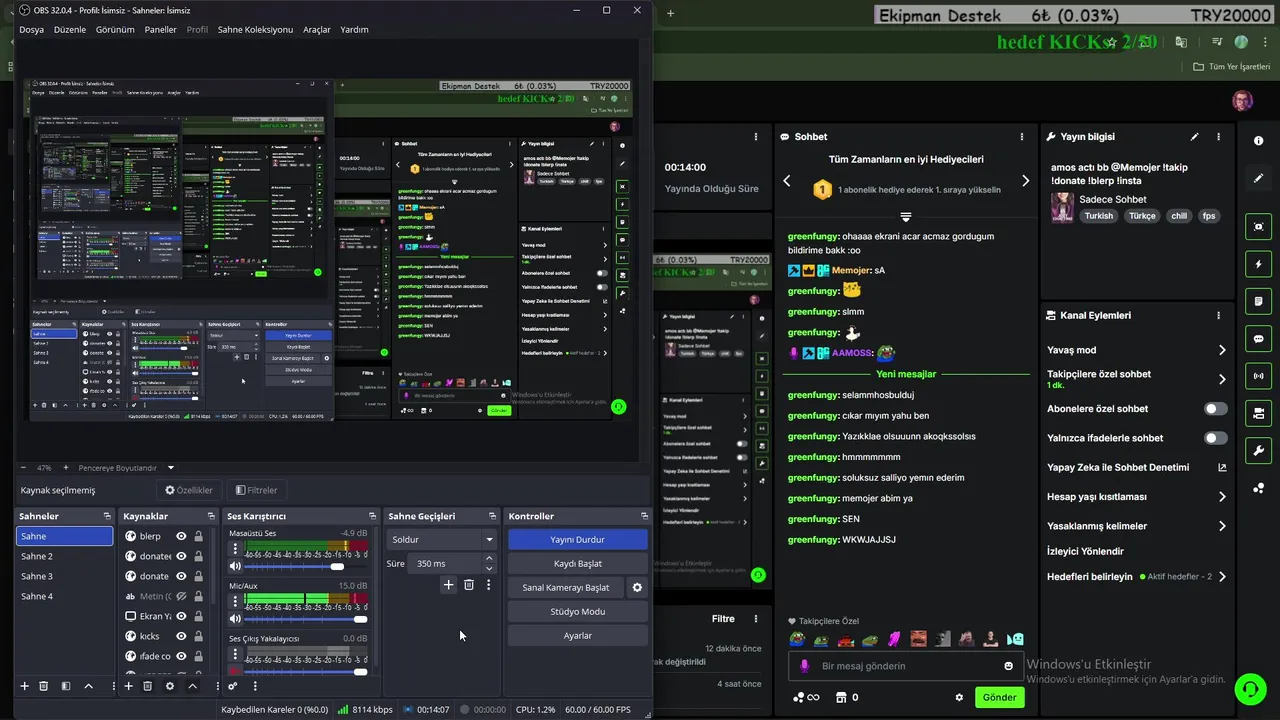Open Paneller menu in OBS
Image resolution: width=1280 pixels, height=720 pixels.
(x=161, y=29)
